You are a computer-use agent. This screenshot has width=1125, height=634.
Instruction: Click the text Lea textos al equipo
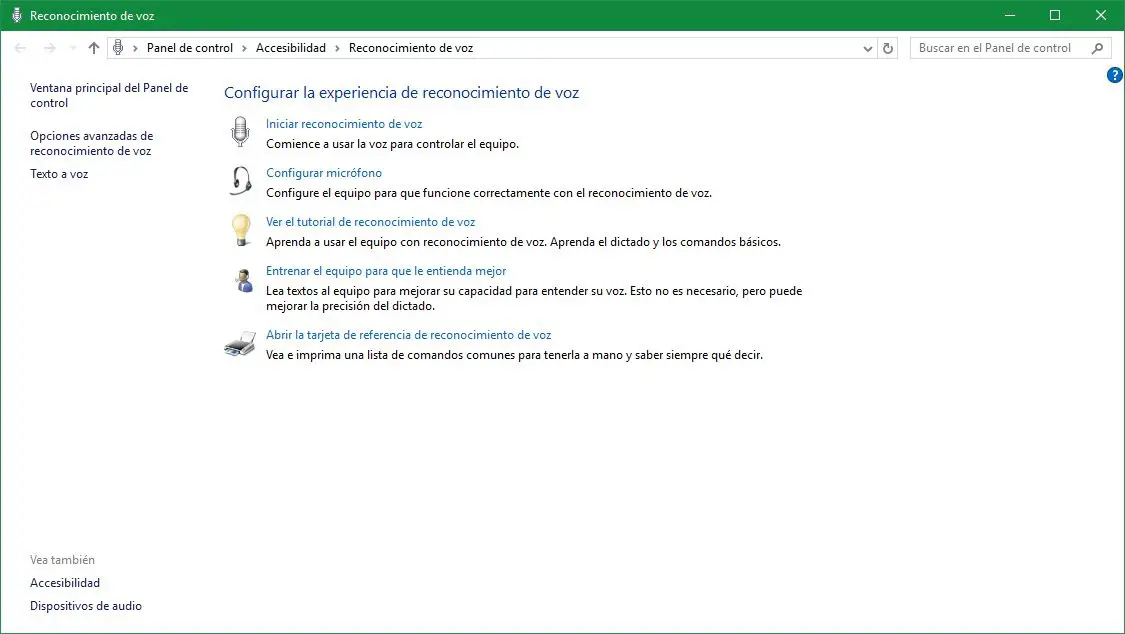pos(534,298)
